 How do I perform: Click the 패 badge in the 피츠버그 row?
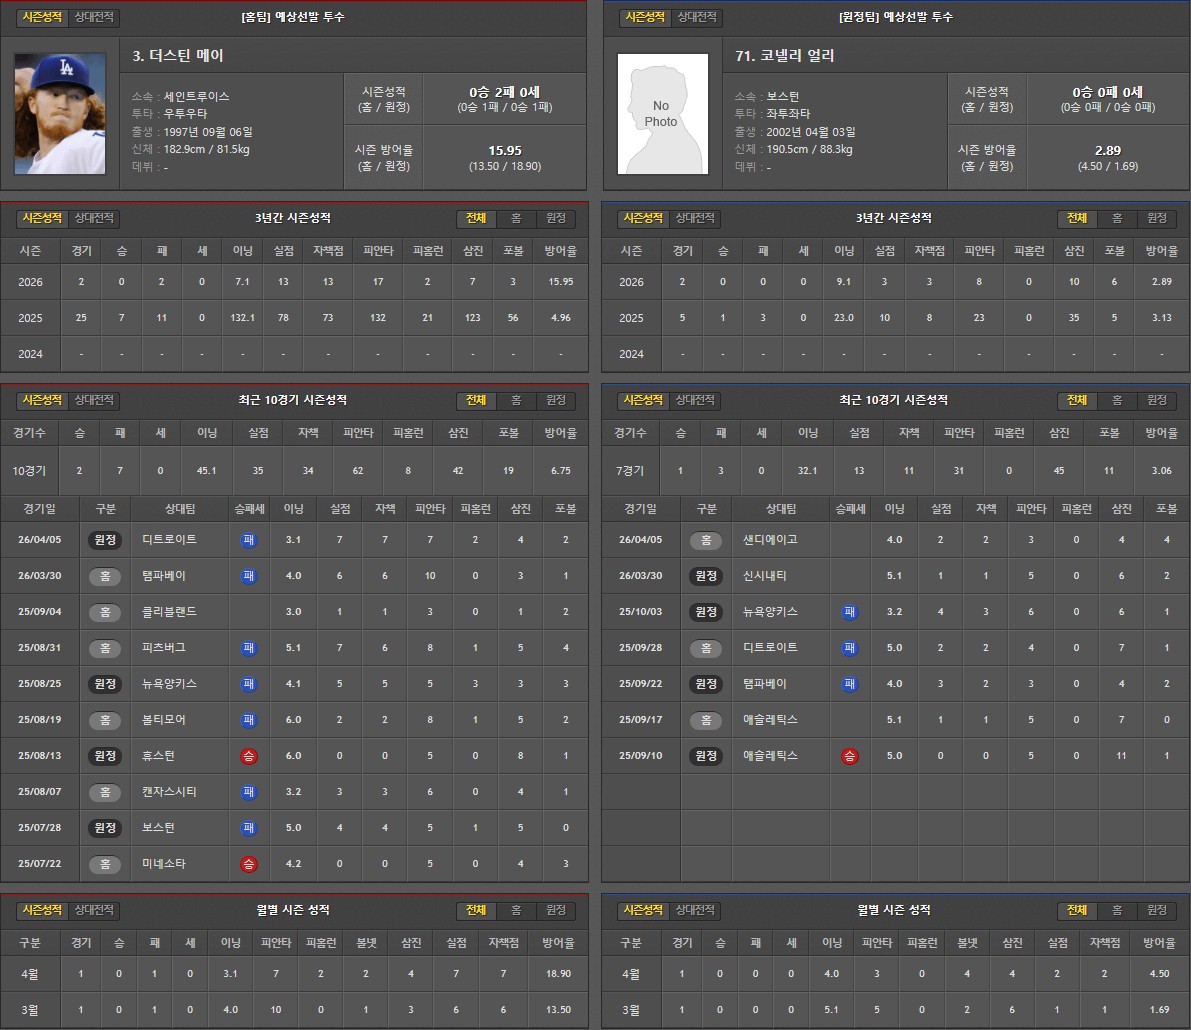[249, 648]
